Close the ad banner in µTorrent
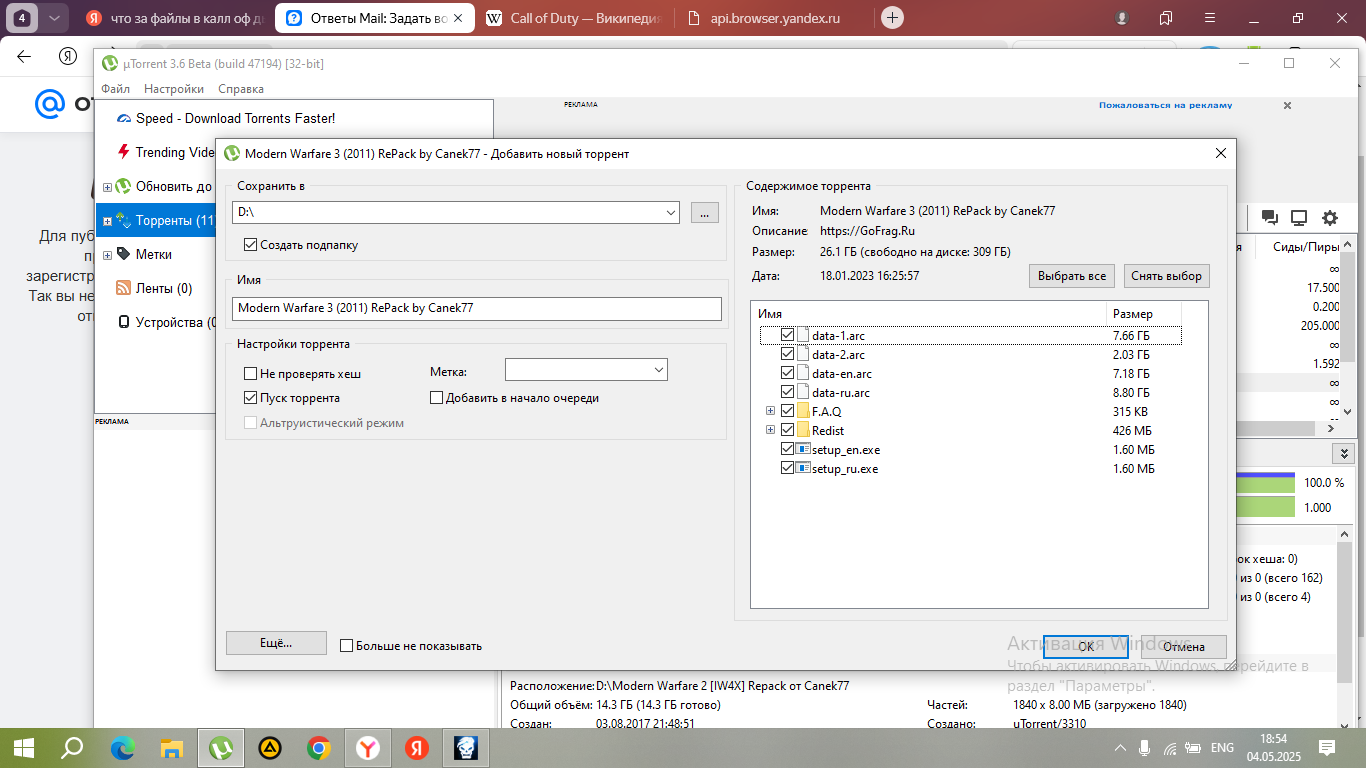 coord(1287,105)
